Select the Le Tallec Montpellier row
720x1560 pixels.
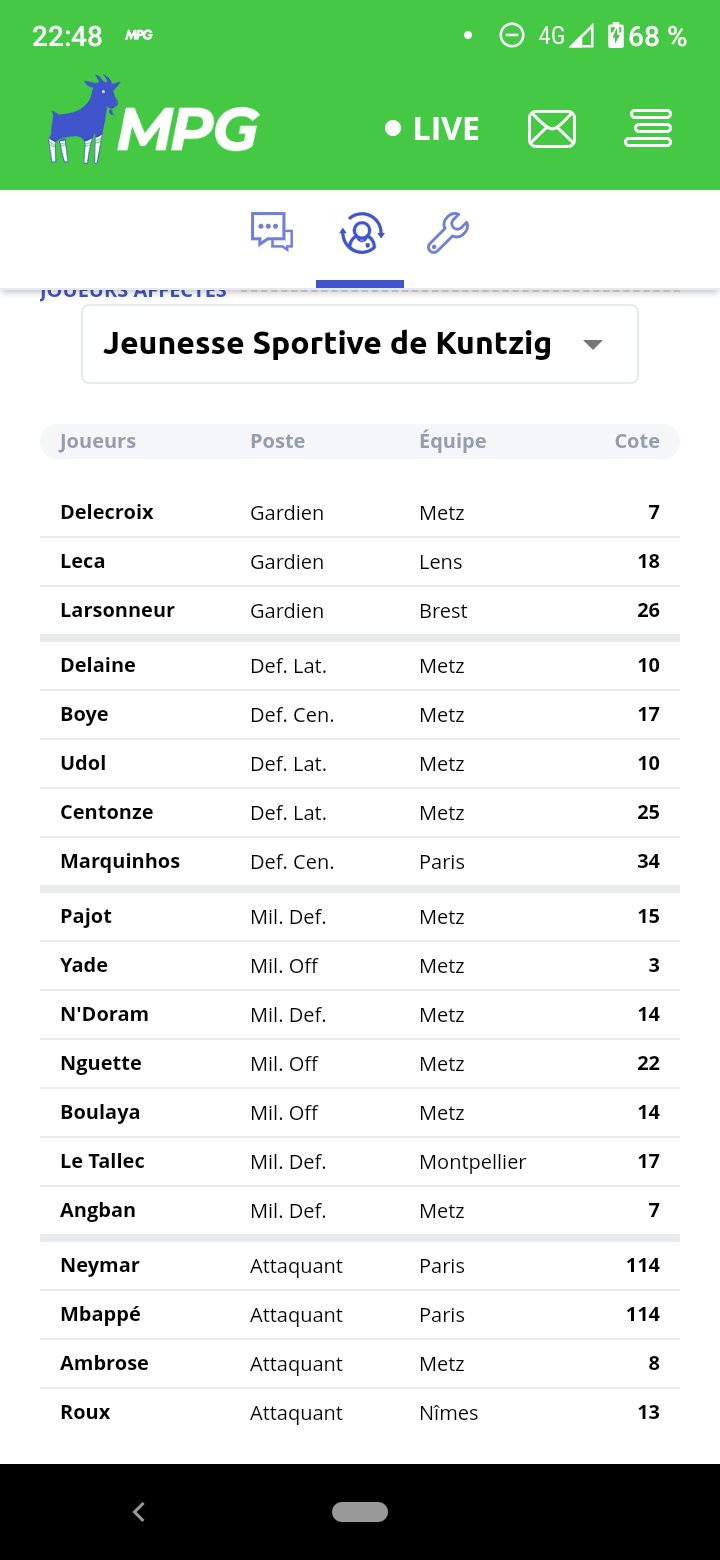pyautogui.click(x=360, y=1161)
